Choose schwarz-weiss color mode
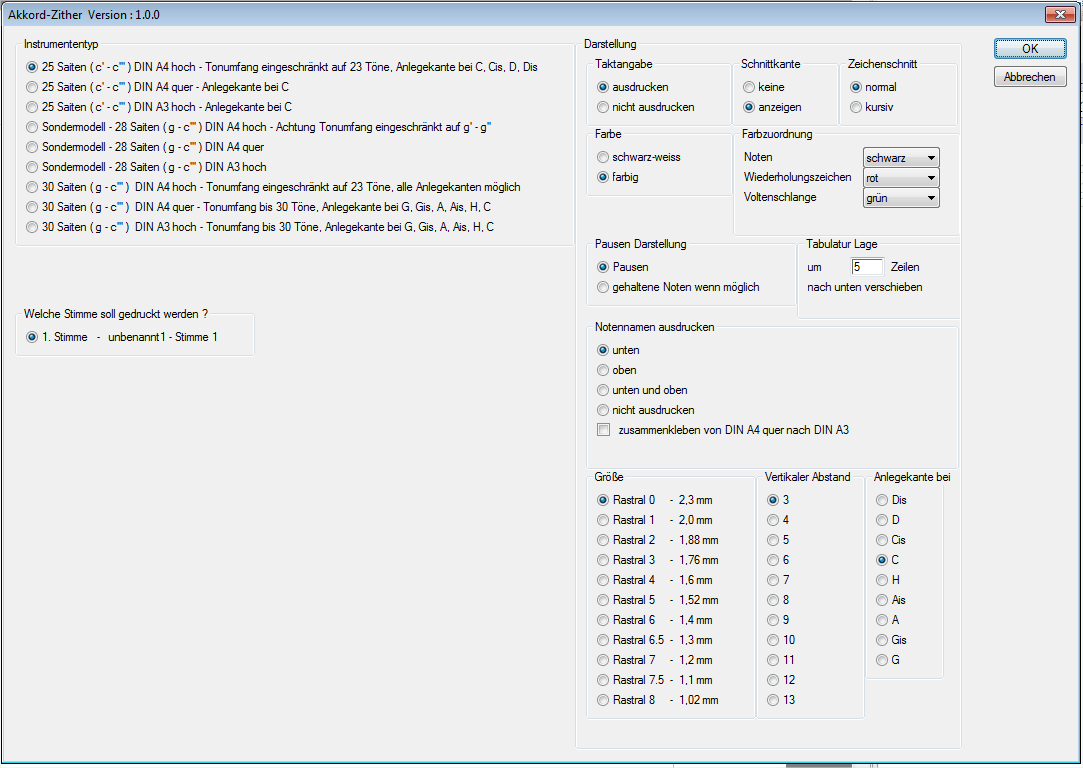Image resolution: width=1083 pixels, height=768 pixels. pos(603,157)
